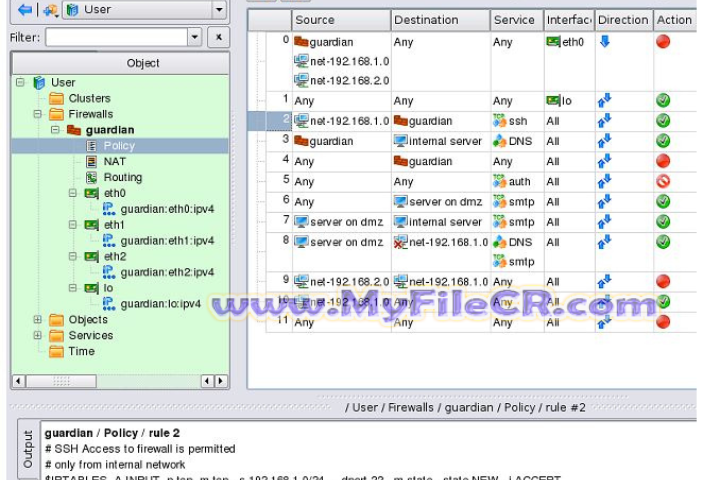Image resolution: width=720 pixels, height=480 pixels.
Task: Collapse the Firewalls folder
Action: pos(38,114)
